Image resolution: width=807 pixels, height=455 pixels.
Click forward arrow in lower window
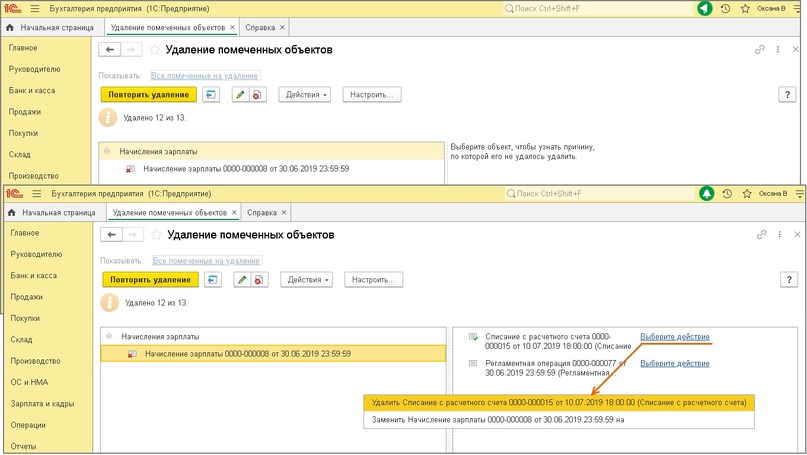coord(133,235)
